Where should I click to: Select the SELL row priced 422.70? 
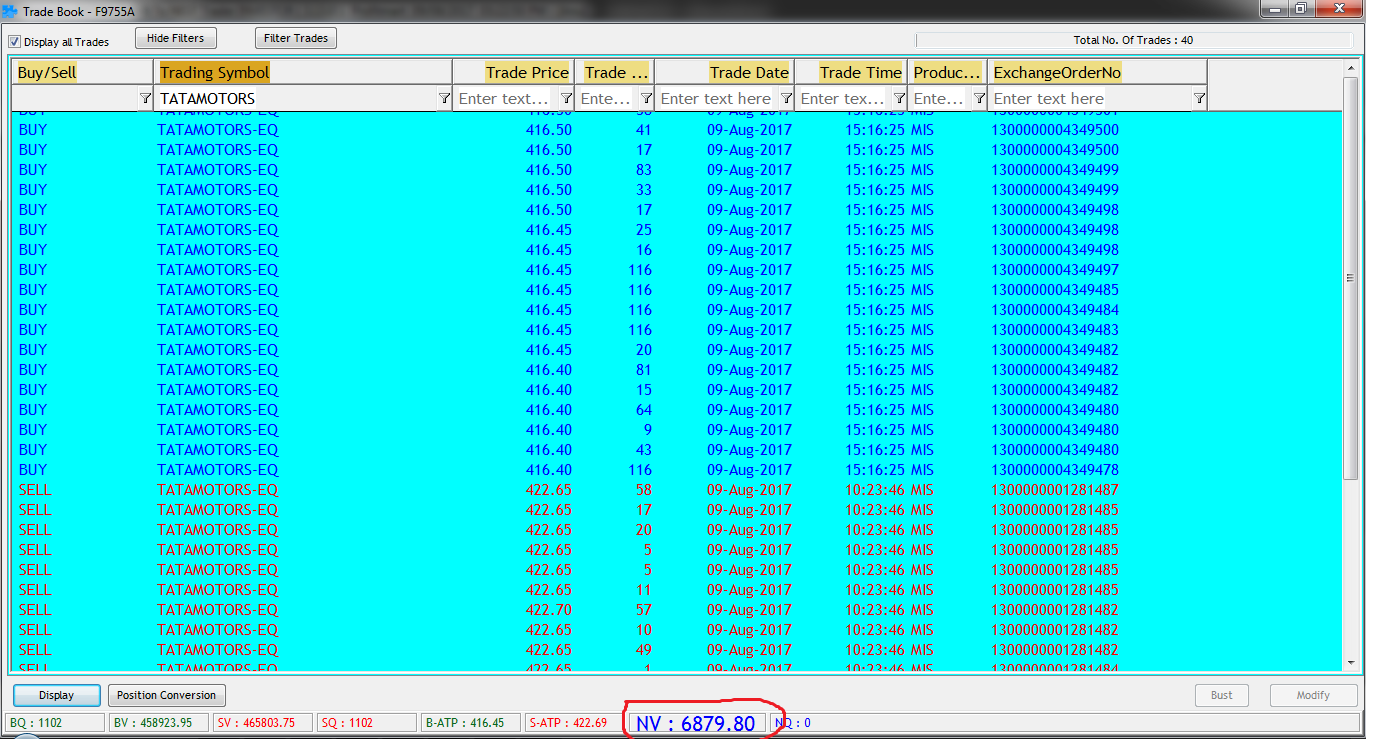pyautogui.click(x=676, y=610)
